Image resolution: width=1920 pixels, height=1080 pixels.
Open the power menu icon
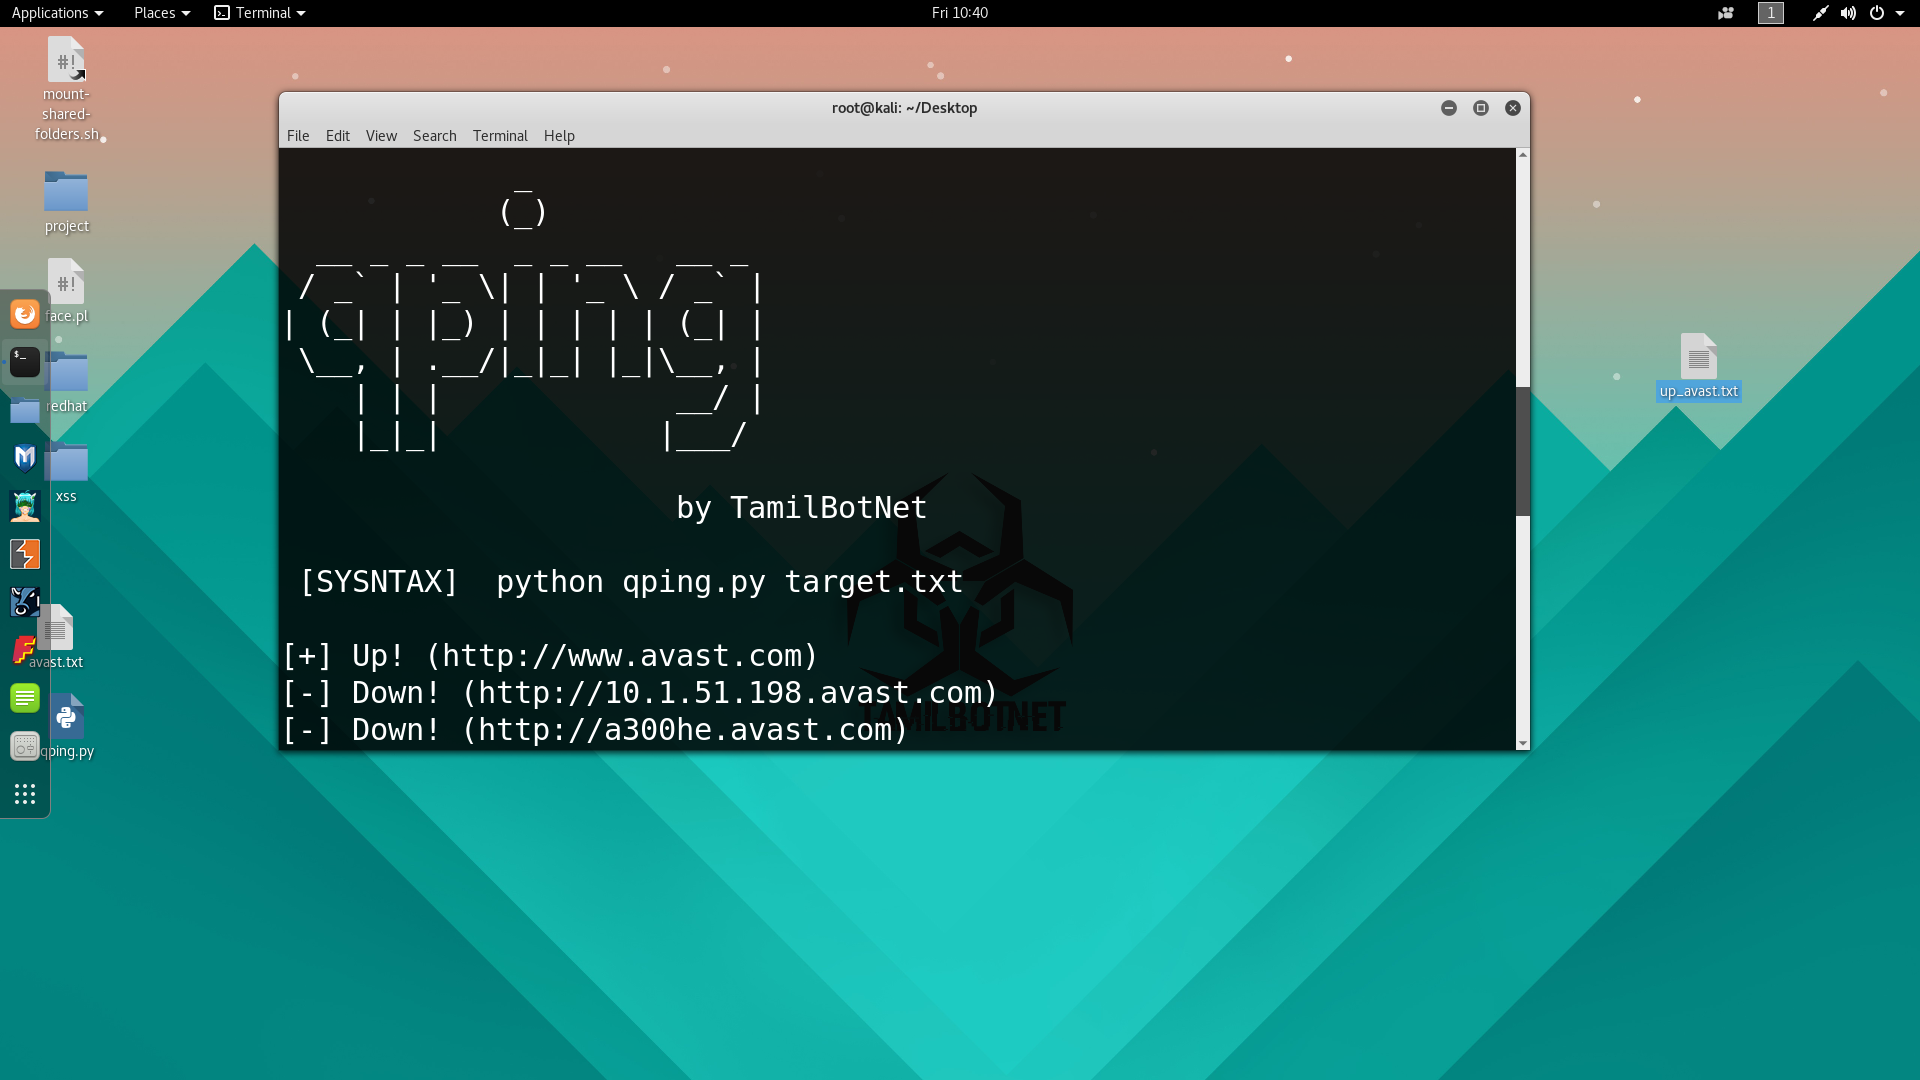coord(1877,13)
